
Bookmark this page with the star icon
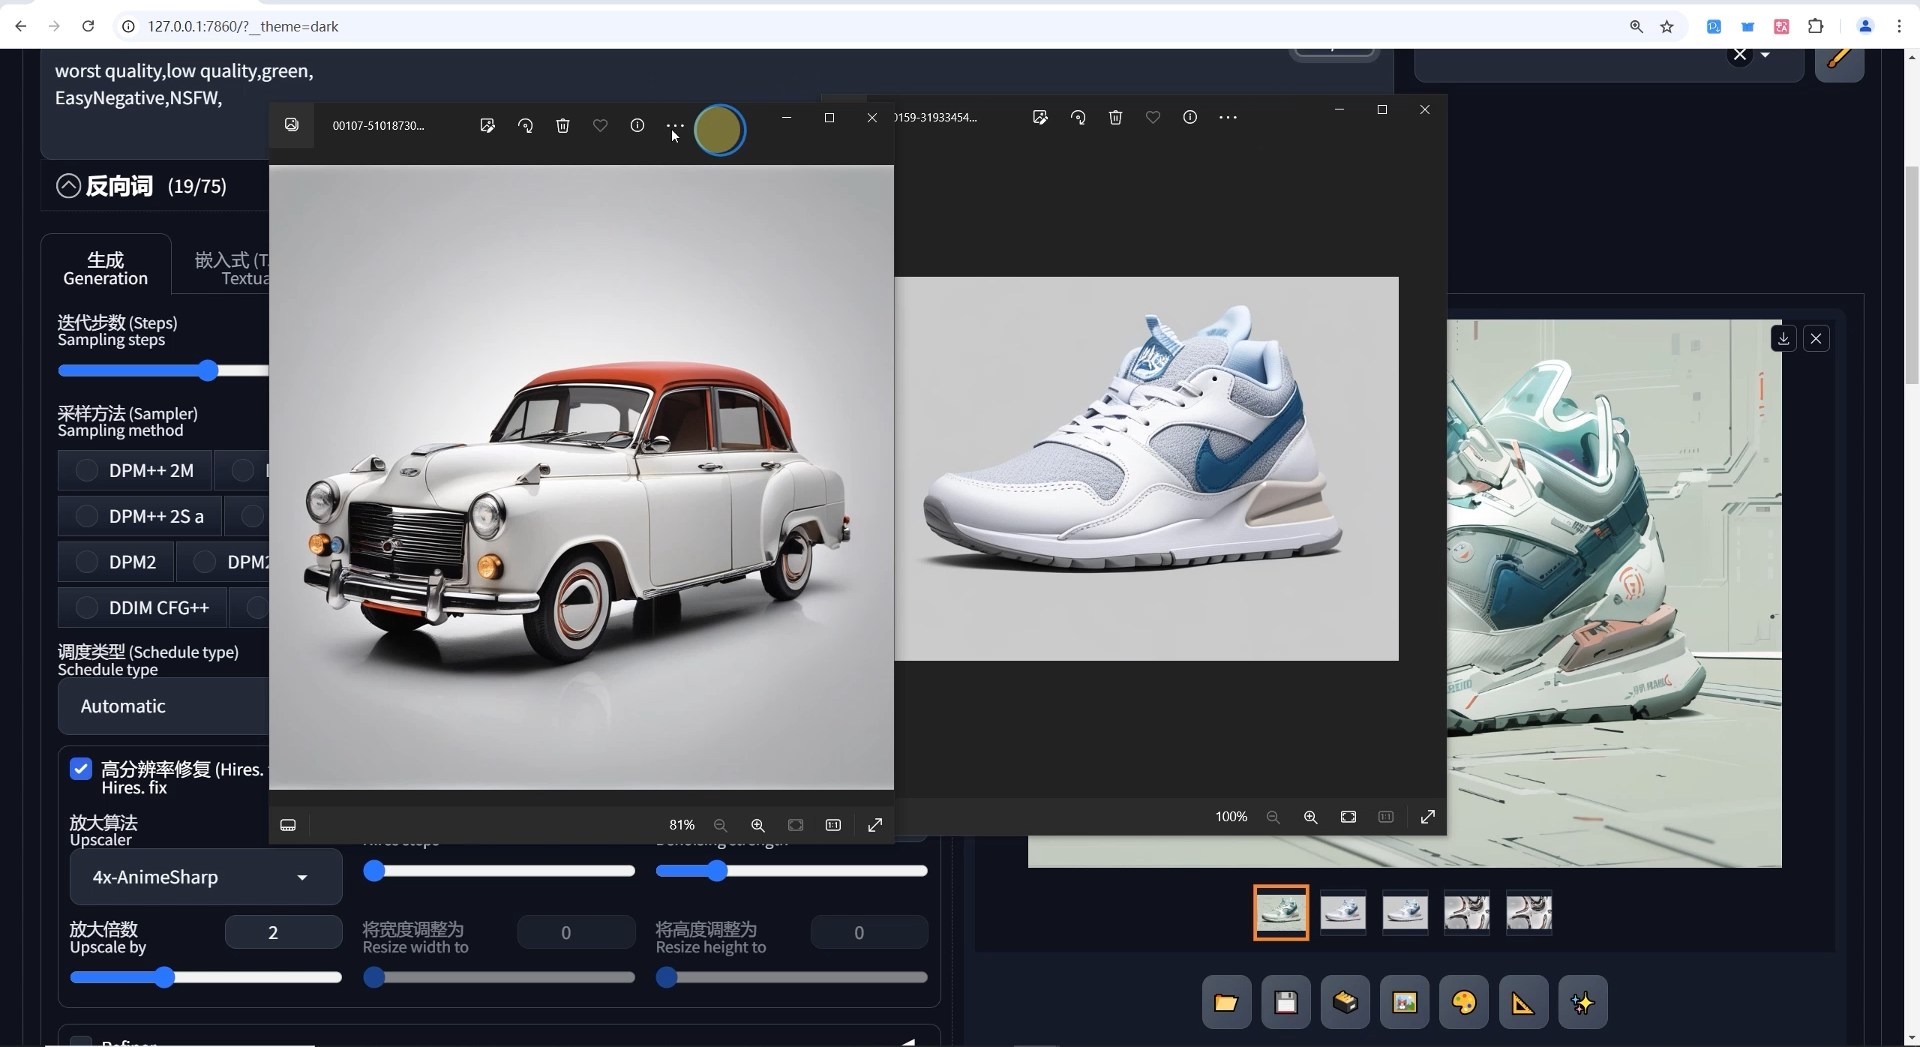click(1667, 27)
